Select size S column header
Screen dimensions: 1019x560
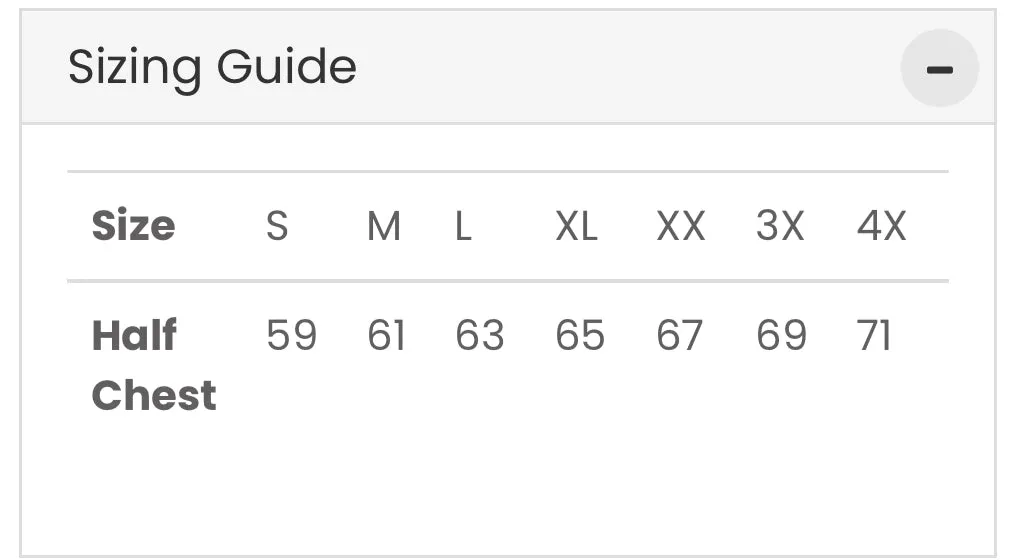(x=277, y=227)
